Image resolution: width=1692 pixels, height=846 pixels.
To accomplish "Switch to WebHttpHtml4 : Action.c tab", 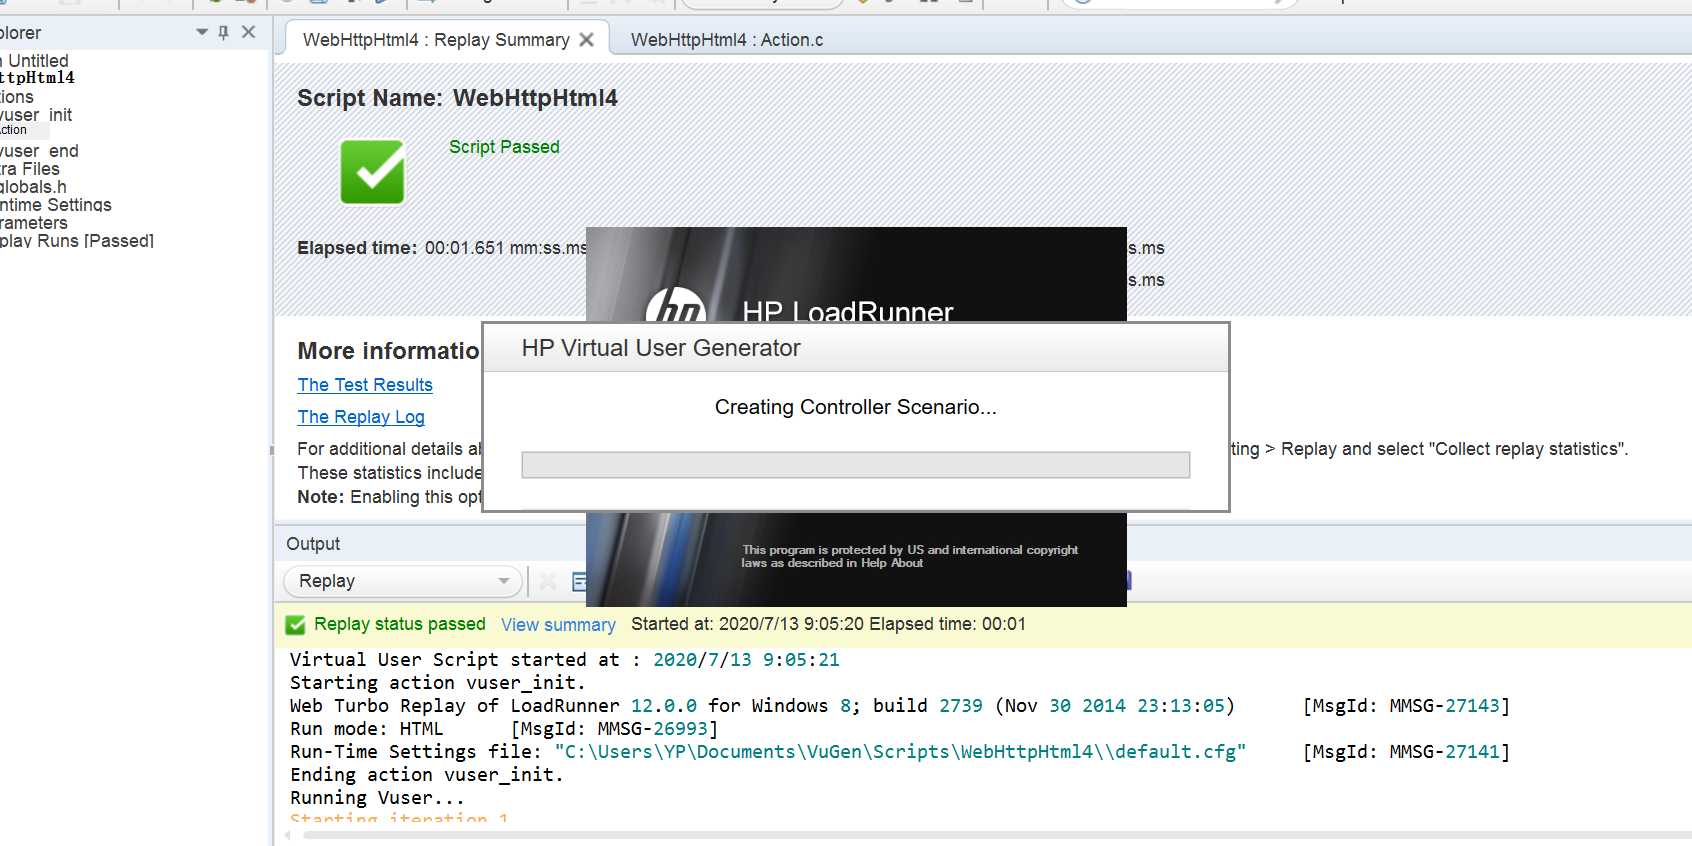I will click(x=727, y=40).
